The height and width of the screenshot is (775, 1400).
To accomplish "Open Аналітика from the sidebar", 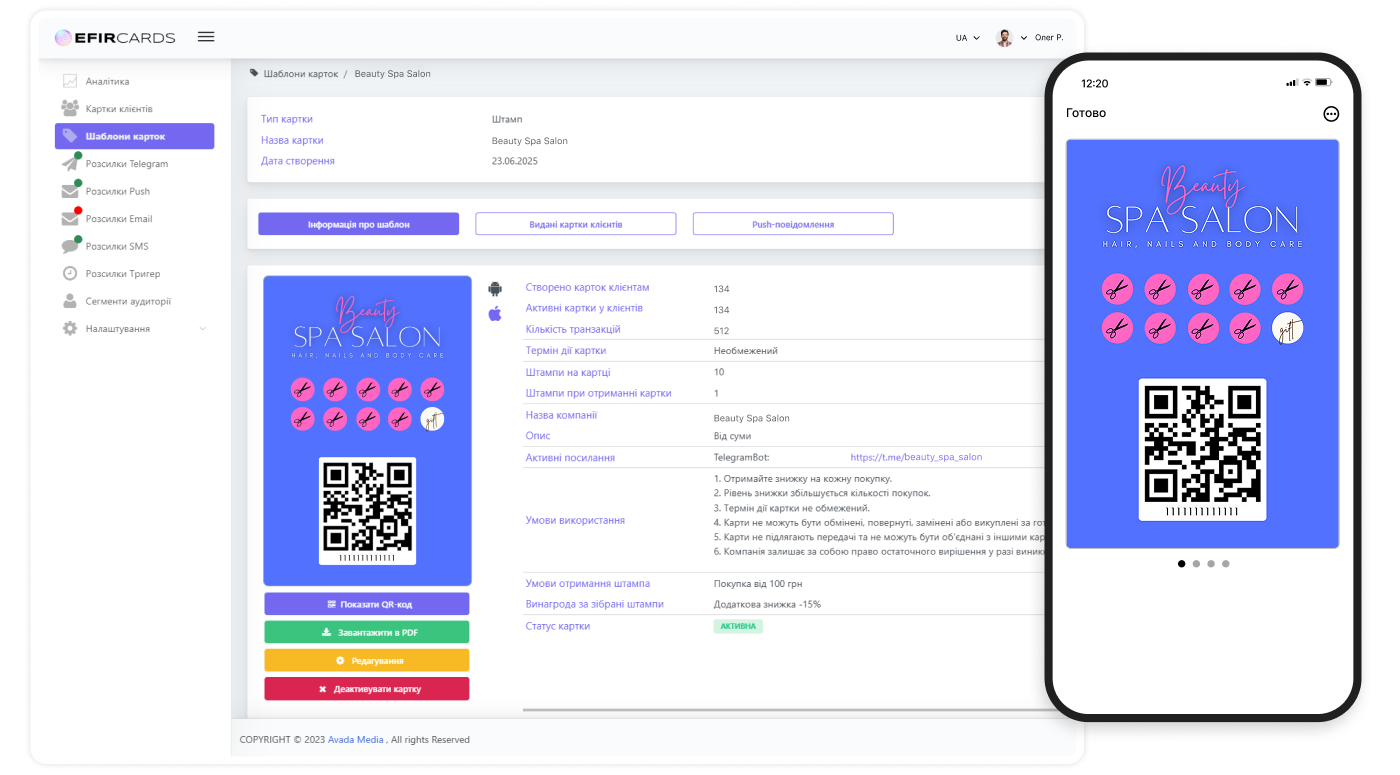I will tap(107, 81).
